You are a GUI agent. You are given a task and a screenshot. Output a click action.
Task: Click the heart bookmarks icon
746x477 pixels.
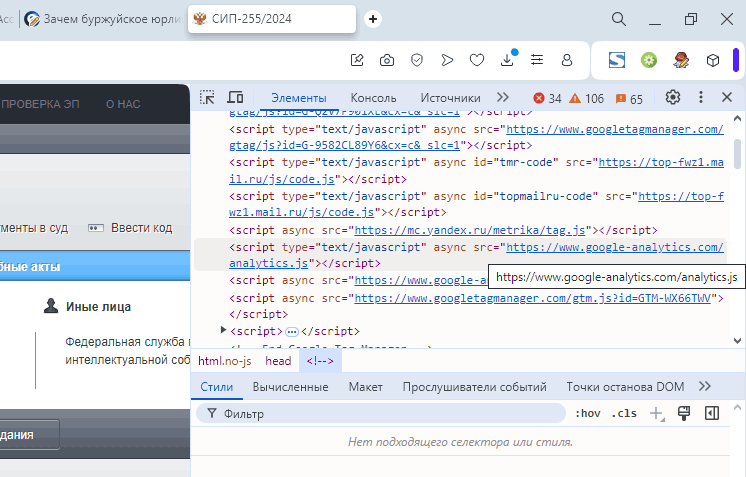[477, 60]
